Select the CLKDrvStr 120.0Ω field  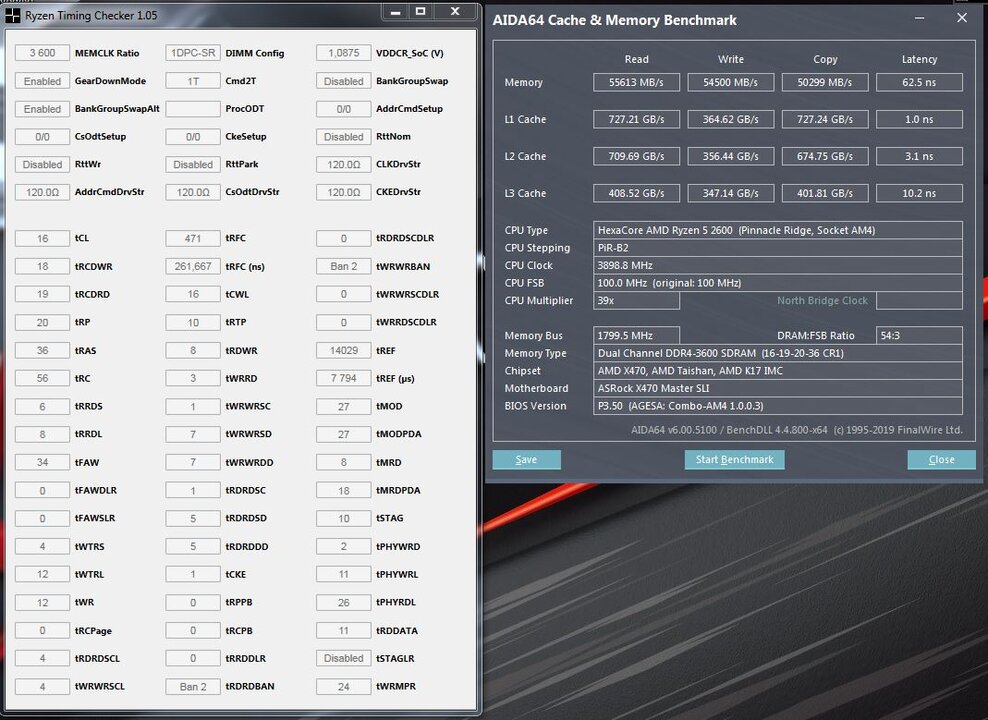[343, 164]
